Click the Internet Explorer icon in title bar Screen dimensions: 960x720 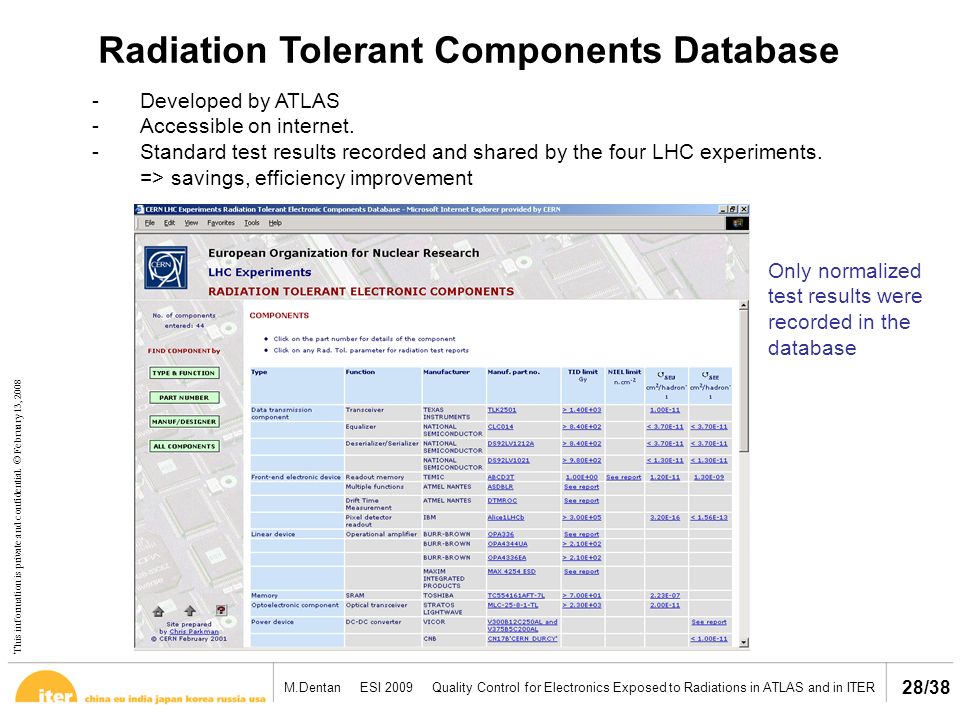coord(140,209)
